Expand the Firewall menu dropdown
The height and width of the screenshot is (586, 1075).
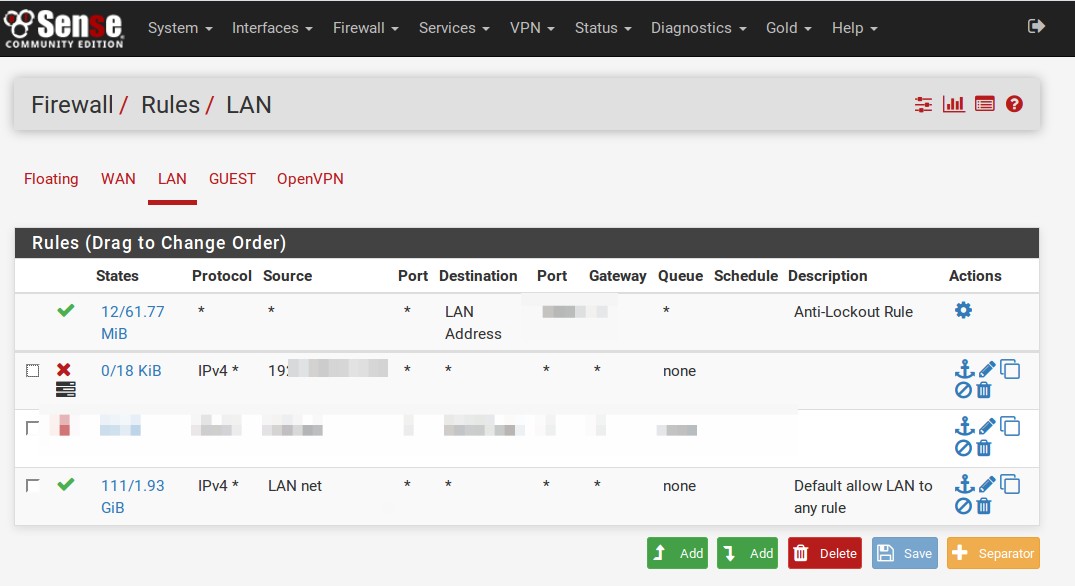(x=365, y=28)
